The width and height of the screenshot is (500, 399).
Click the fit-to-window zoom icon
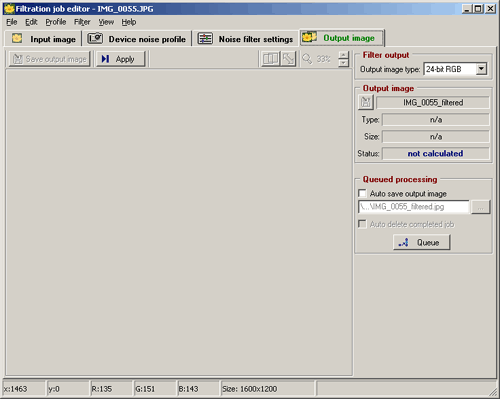click(288, 59)
